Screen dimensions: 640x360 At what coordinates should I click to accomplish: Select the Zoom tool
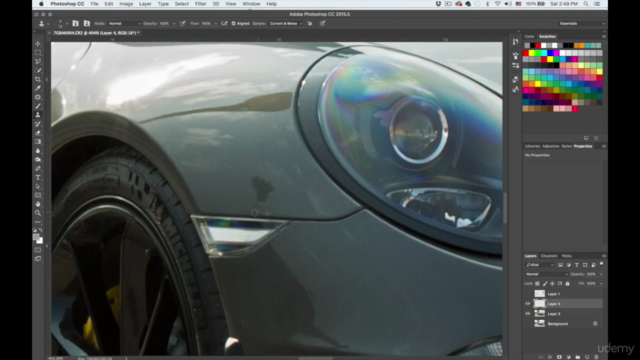38,213
